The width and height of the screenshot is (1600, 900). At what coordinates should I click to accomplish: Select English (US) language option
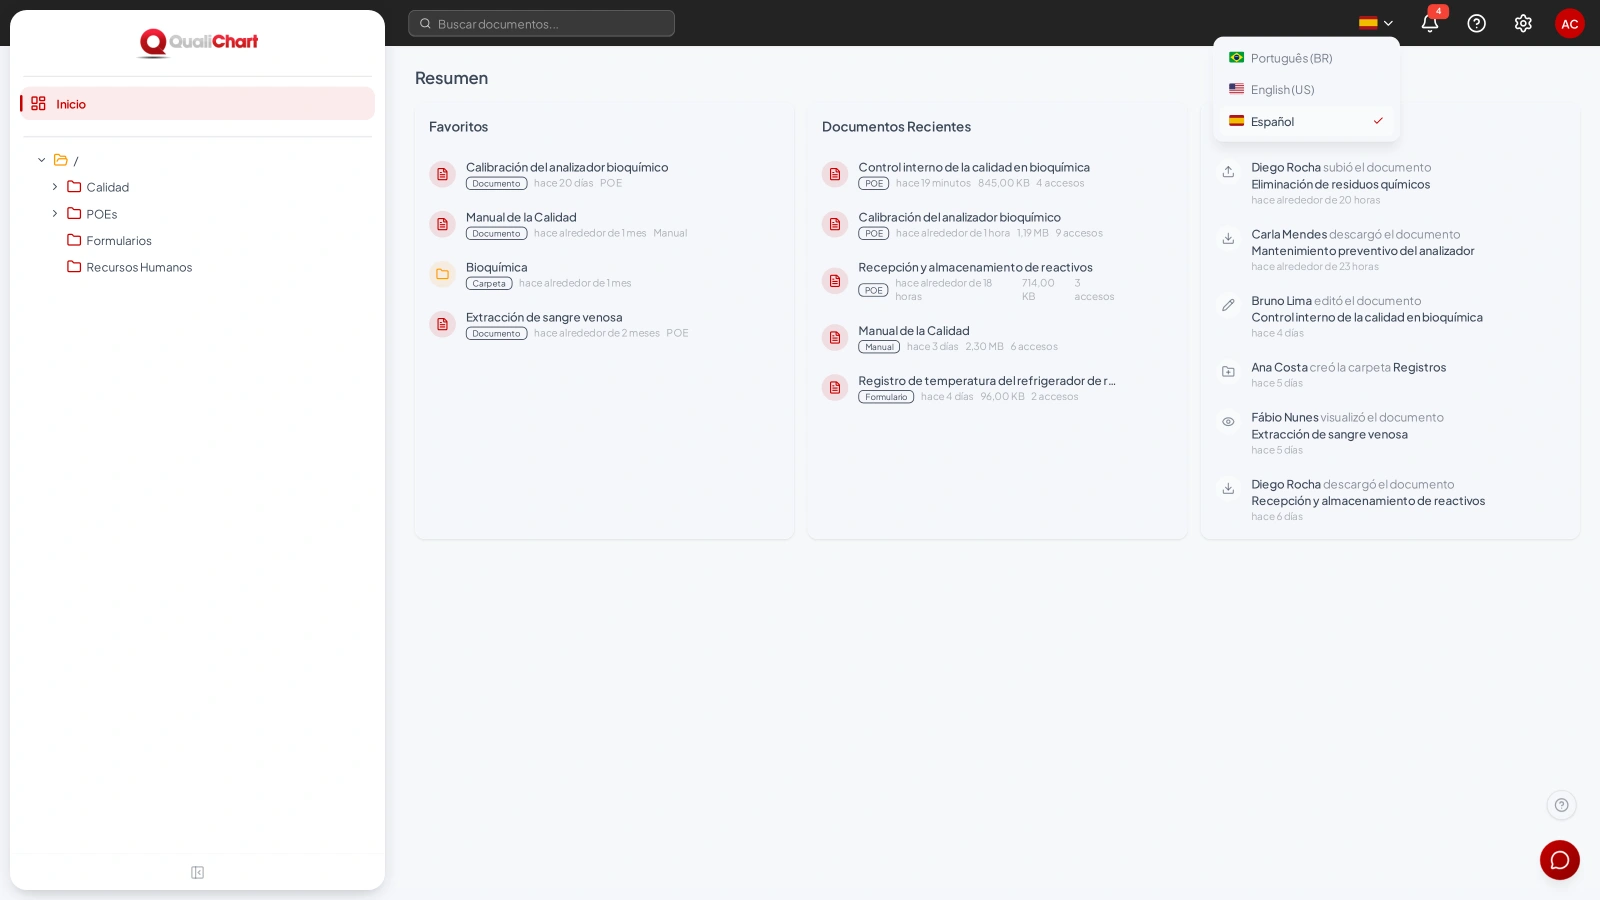pyautogui.click(x=1306, y=89)
